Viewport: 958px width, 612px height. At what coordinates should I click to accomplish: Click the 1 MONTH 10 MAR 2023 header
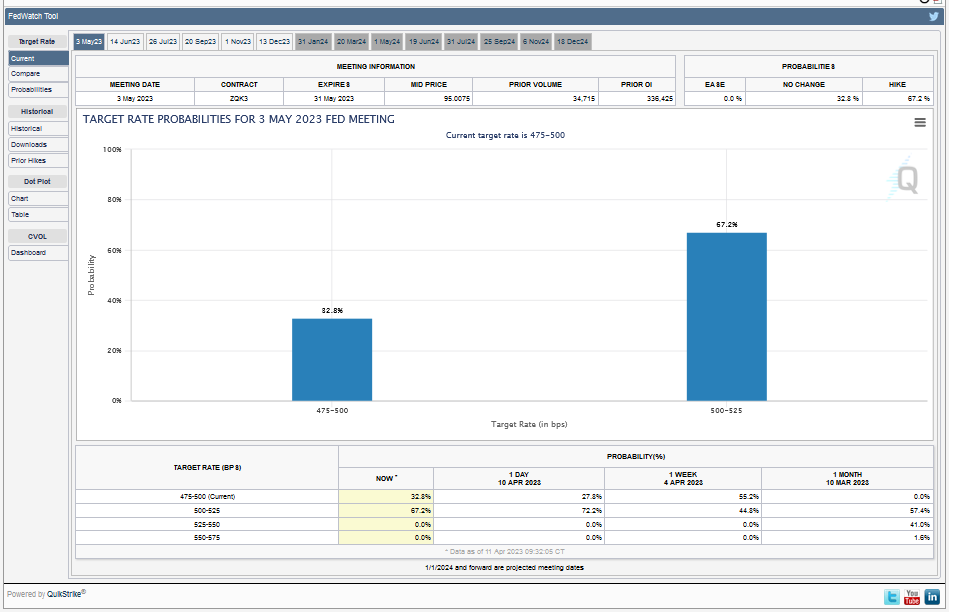(847, 478)
